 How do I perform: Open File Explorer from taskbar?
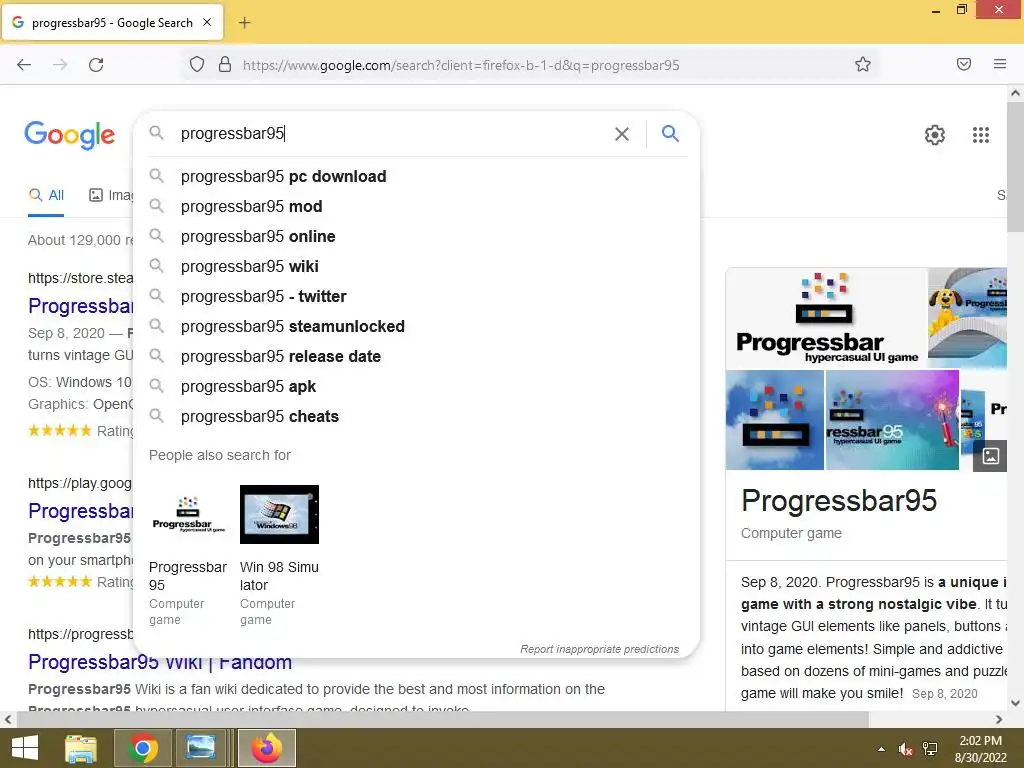coord(81,748)
